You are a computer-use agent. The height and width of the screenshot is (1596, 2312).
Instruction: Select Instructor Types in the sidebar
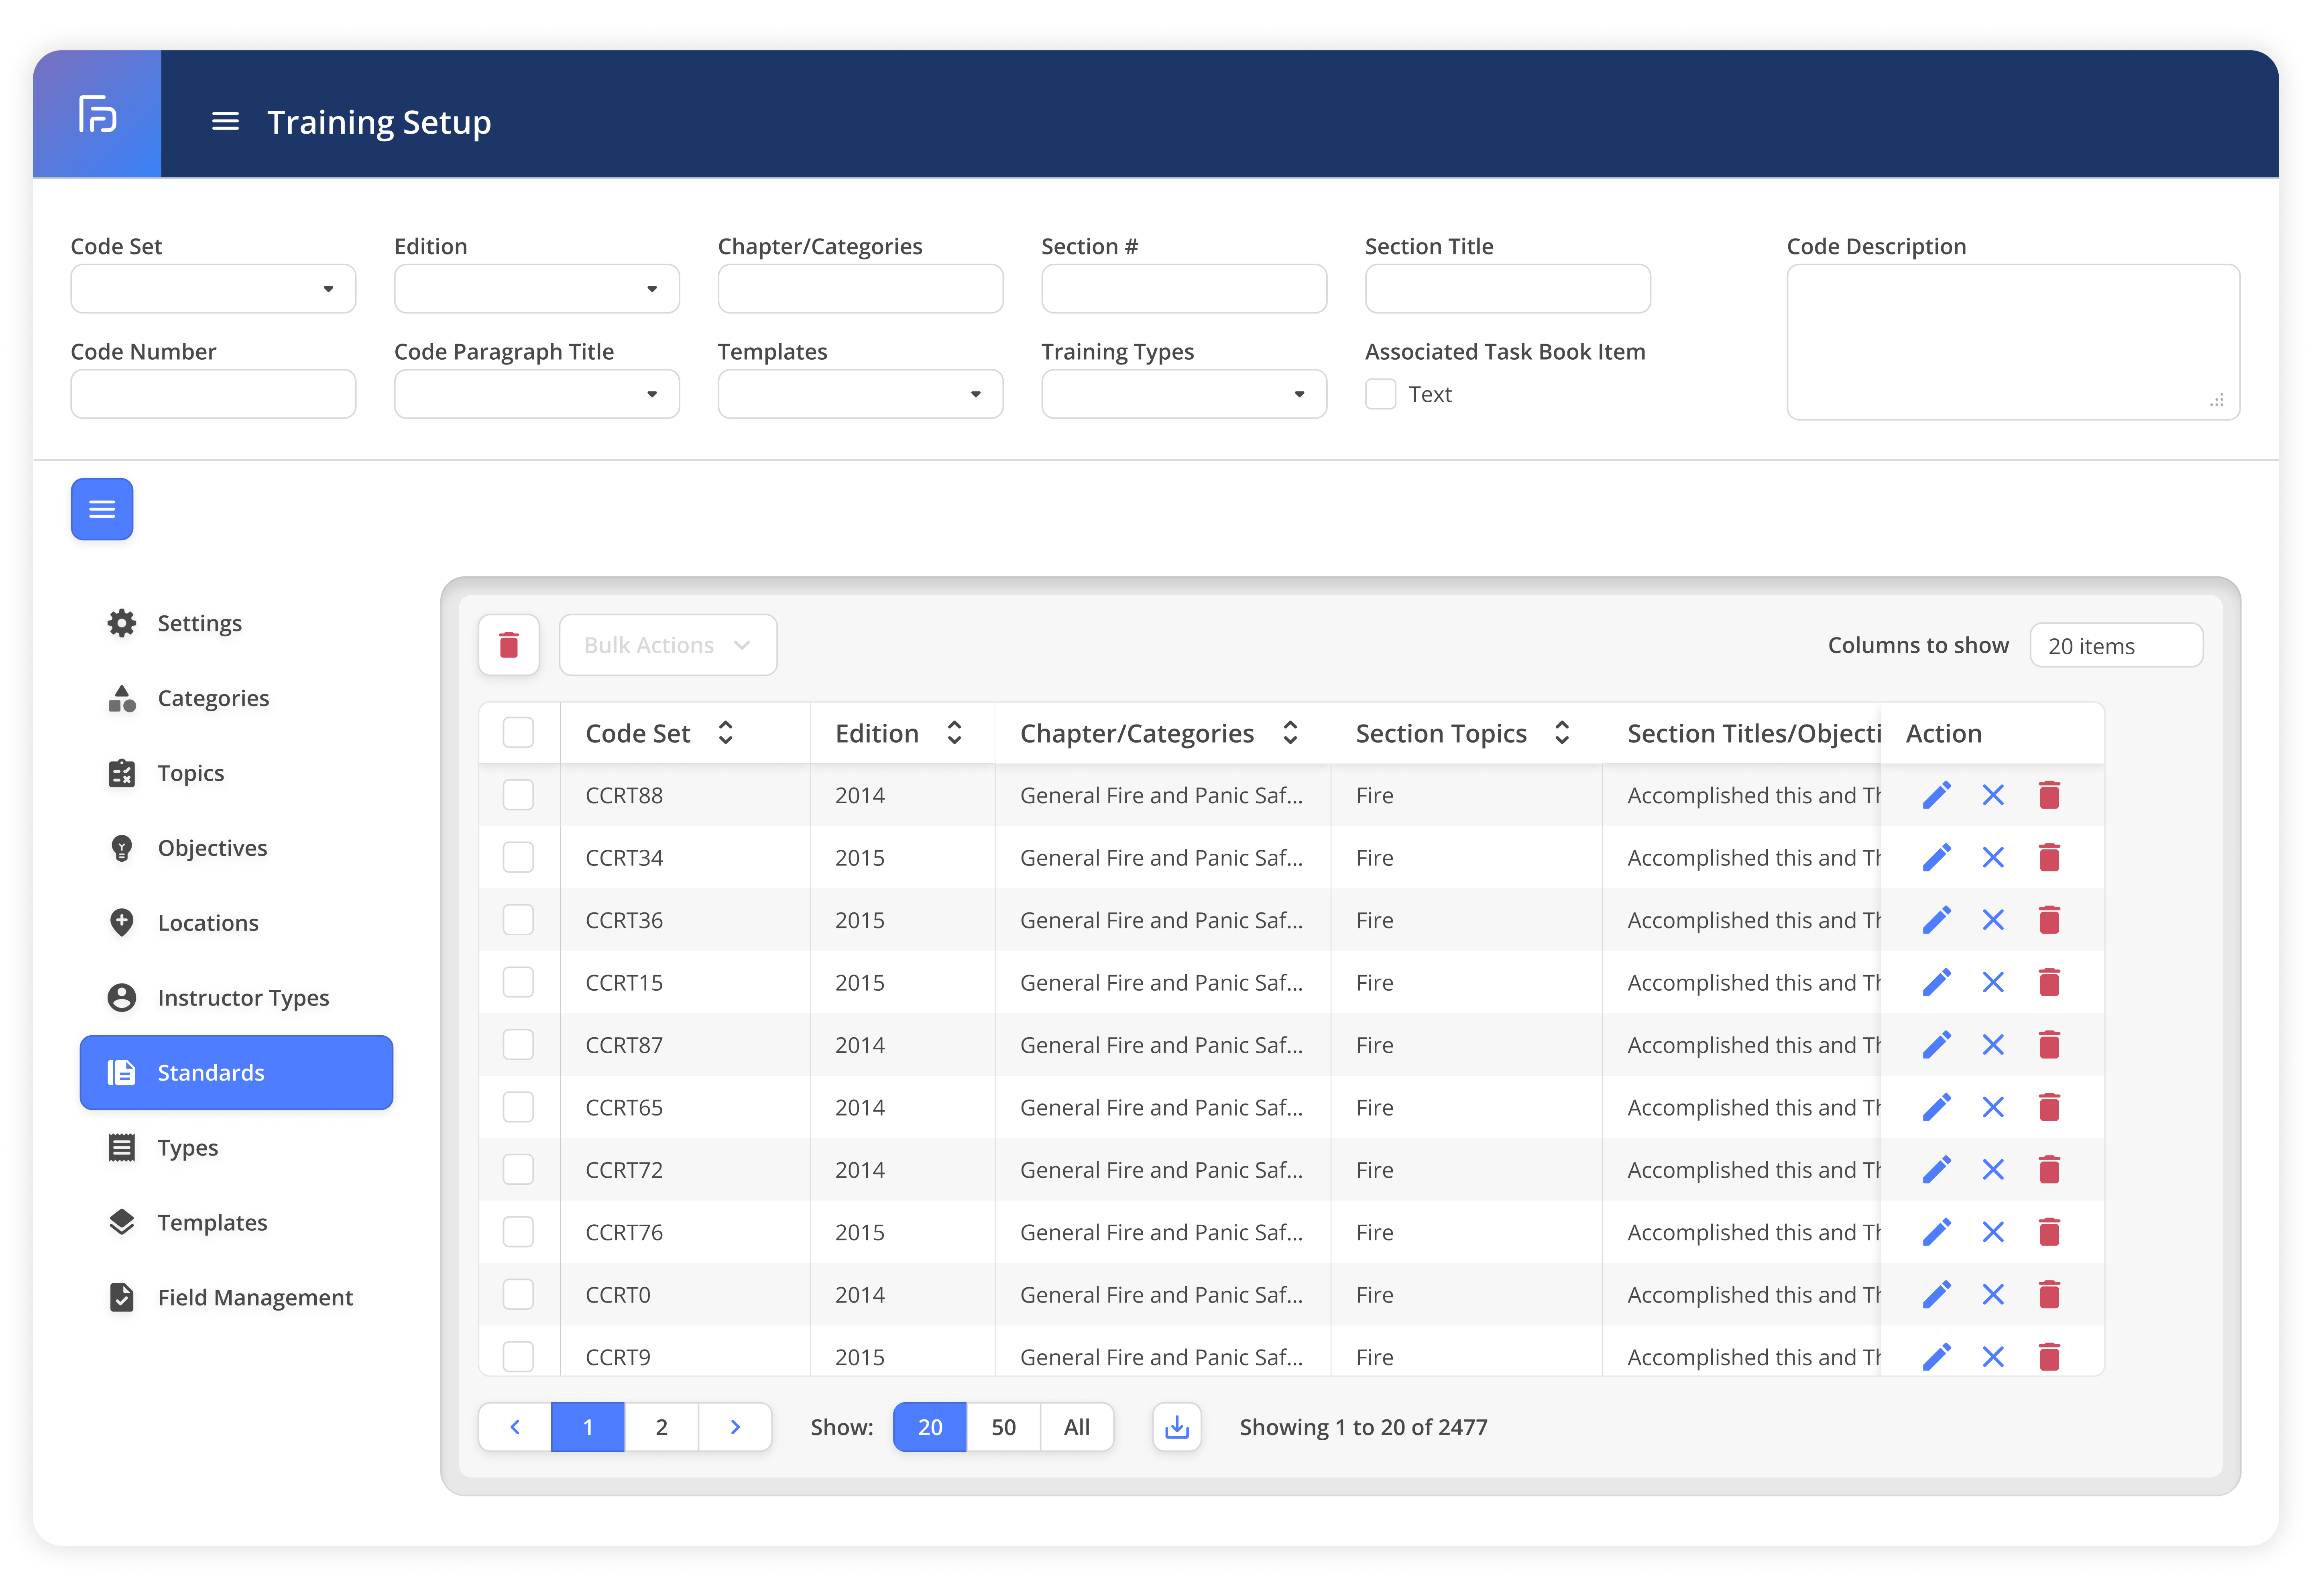(243, 997)
